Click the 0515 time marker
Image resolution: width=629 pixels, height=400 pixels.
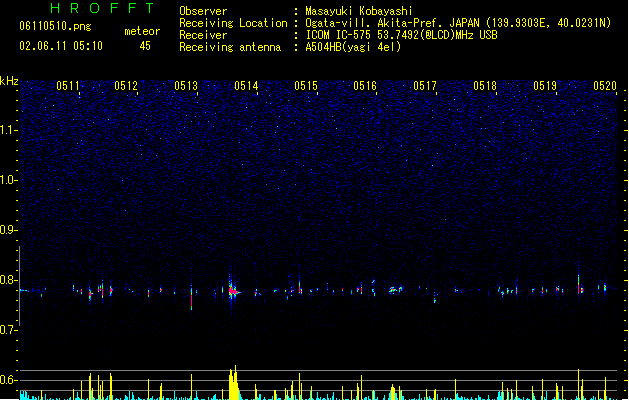(x=306, y=86)
